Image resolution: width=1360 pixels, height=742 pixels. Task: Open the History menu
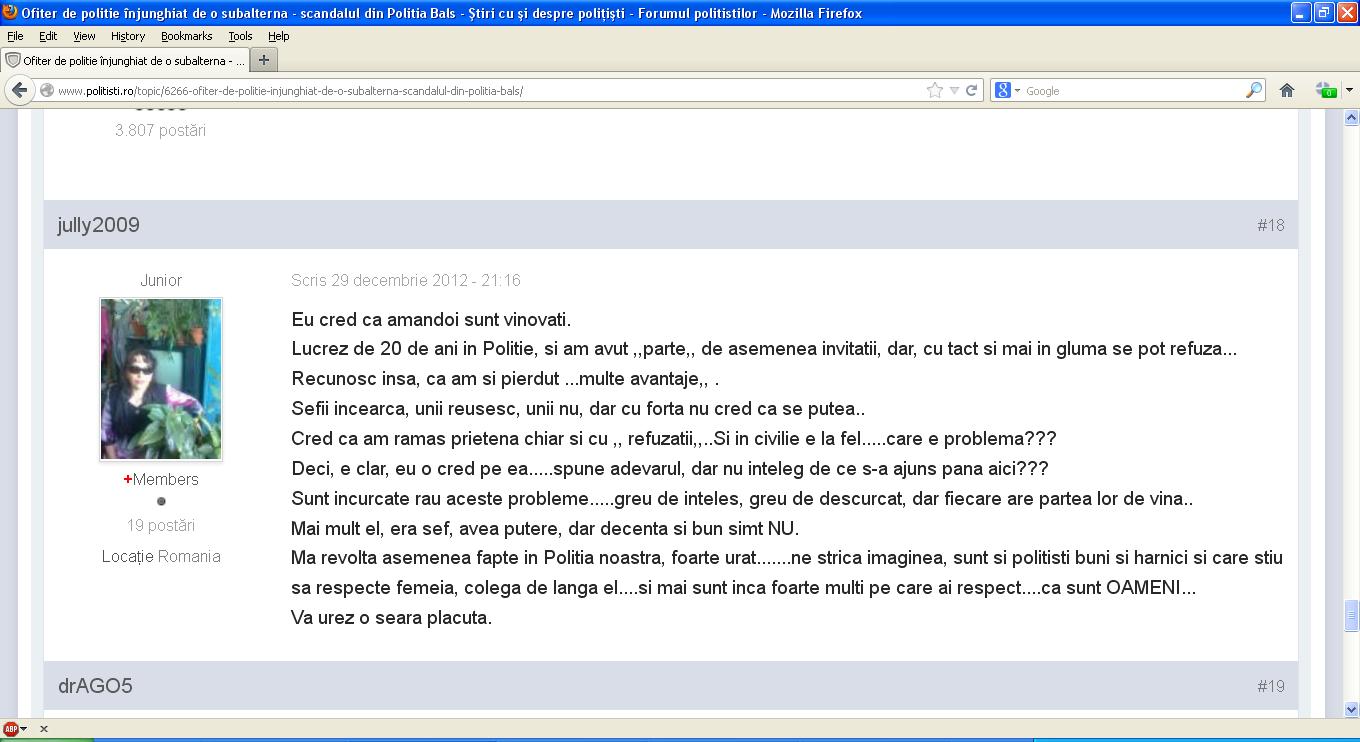(x=128, y=36)
